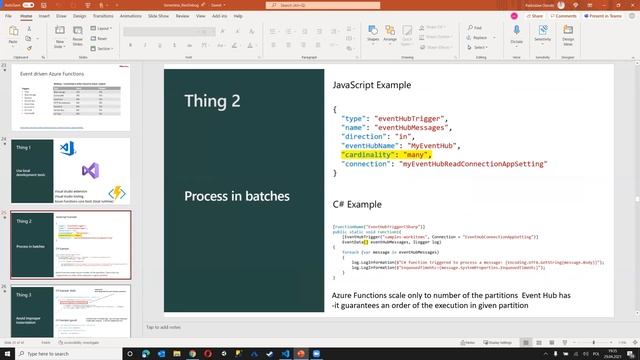Toggle Bold formatting
Viewport: 640px width, 360px height.
click(131, 45)
